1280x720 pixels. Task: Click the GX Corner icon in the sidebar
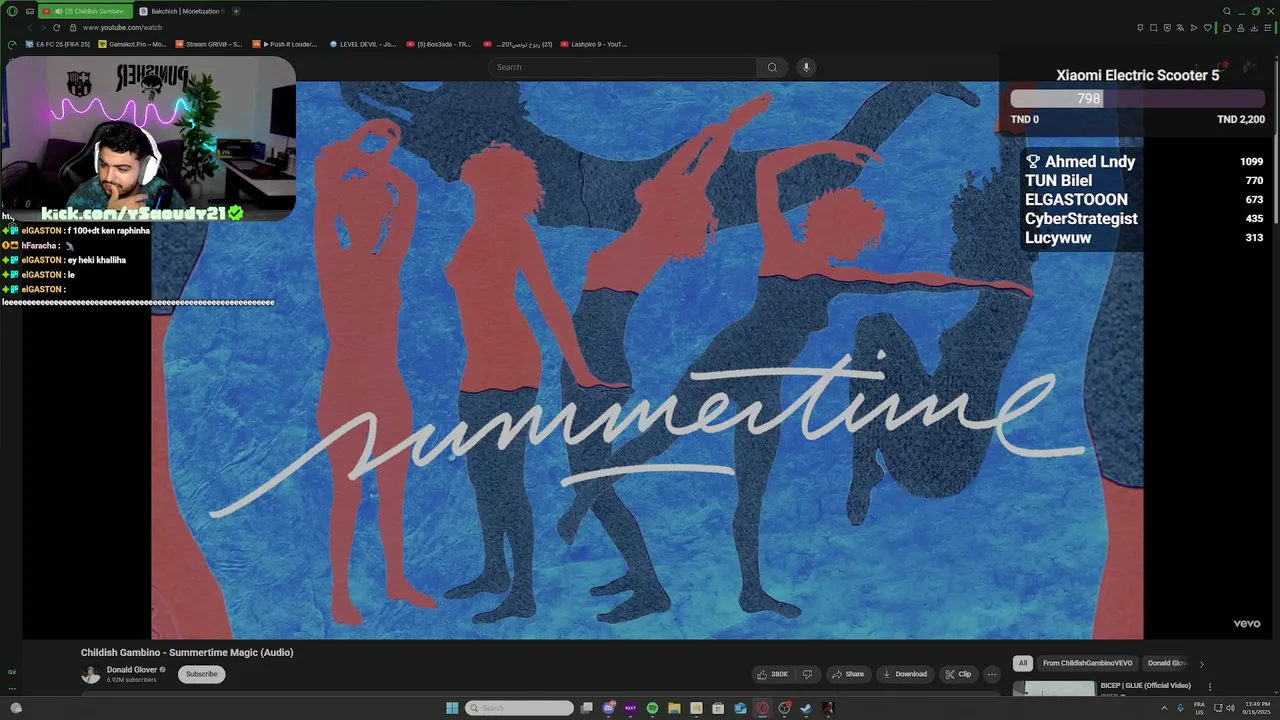(x=12, y=672)
